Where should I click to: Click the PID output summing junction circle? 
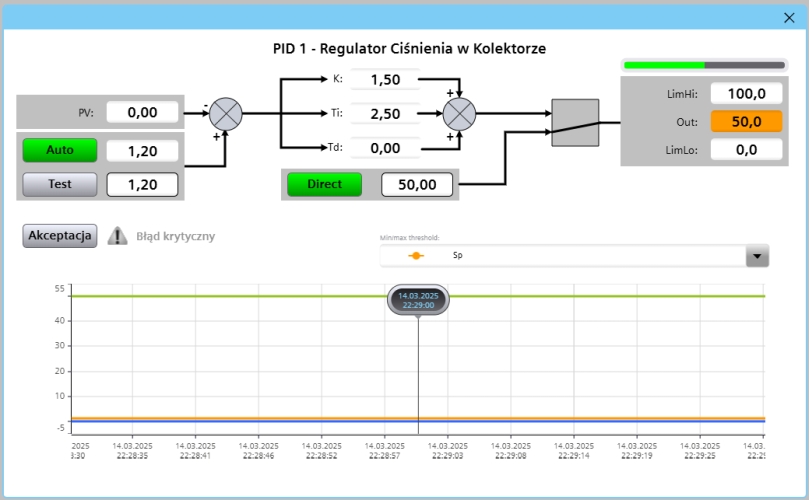tap(459, 112)
